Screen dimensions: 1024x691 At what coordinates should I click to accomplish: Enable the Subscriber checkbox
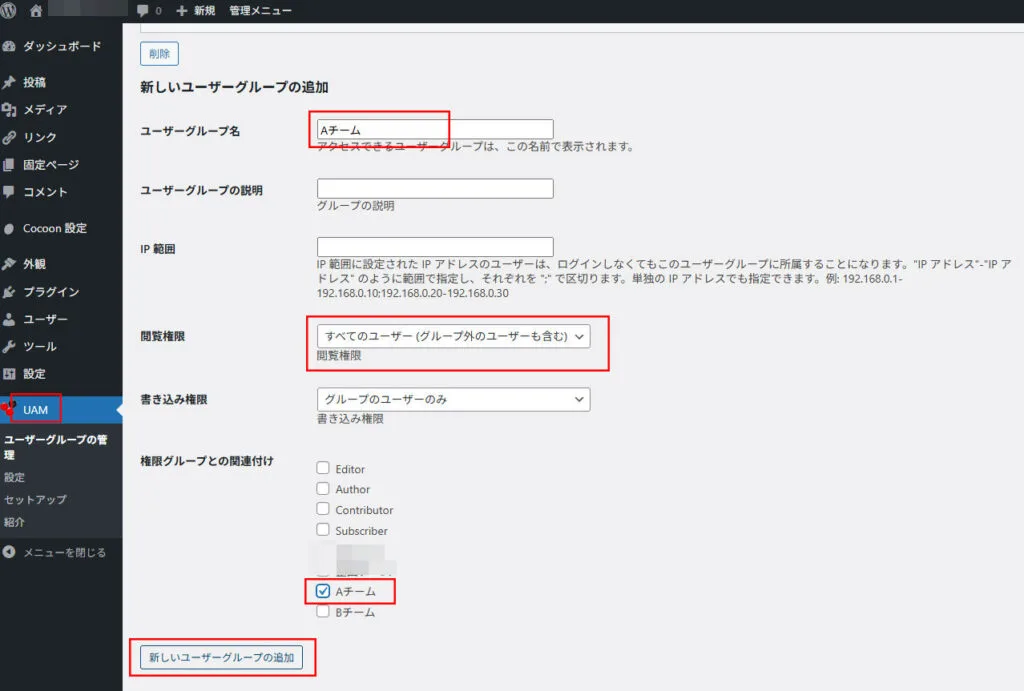[x=323, y=530]
